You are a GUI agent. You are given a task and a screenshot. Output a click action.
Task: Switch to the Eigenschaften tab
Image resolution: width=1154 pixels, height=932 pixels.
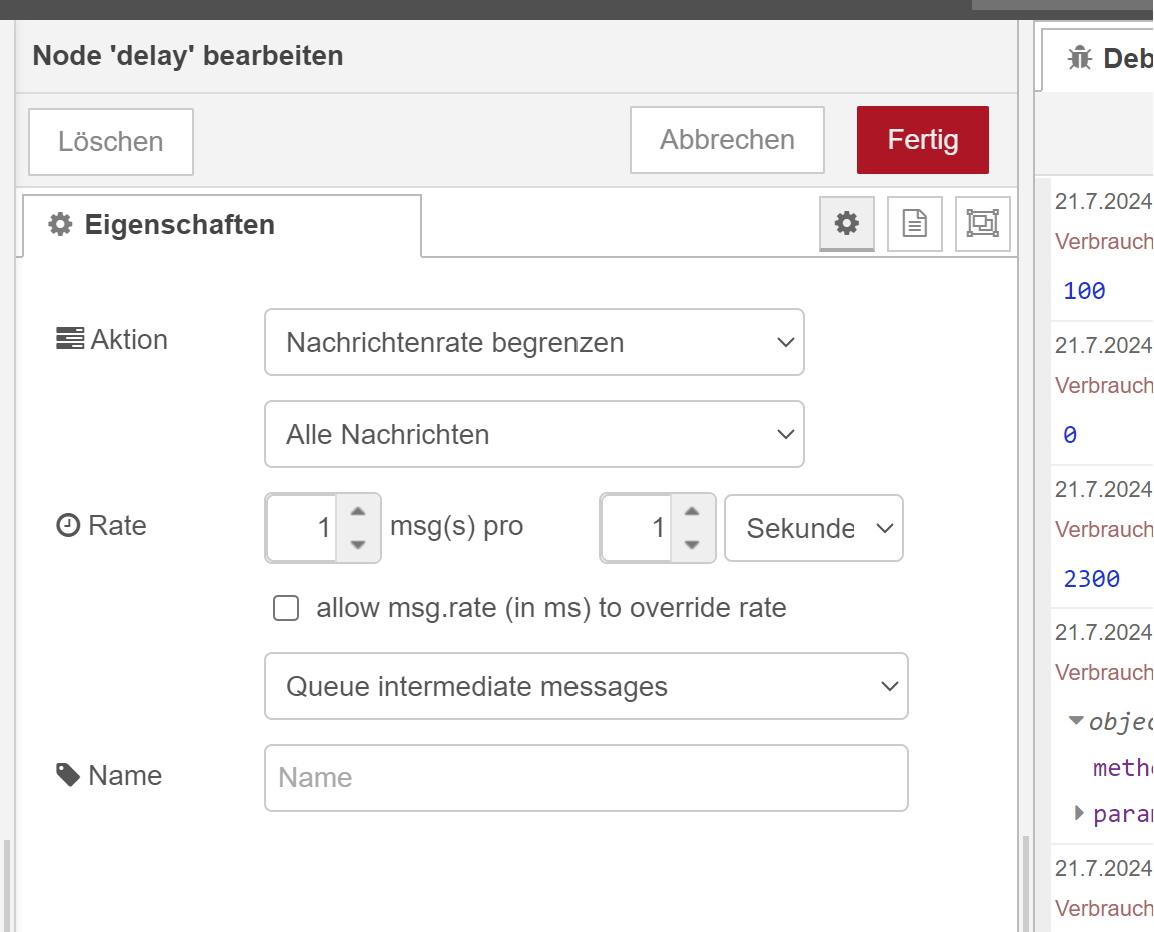221,225
